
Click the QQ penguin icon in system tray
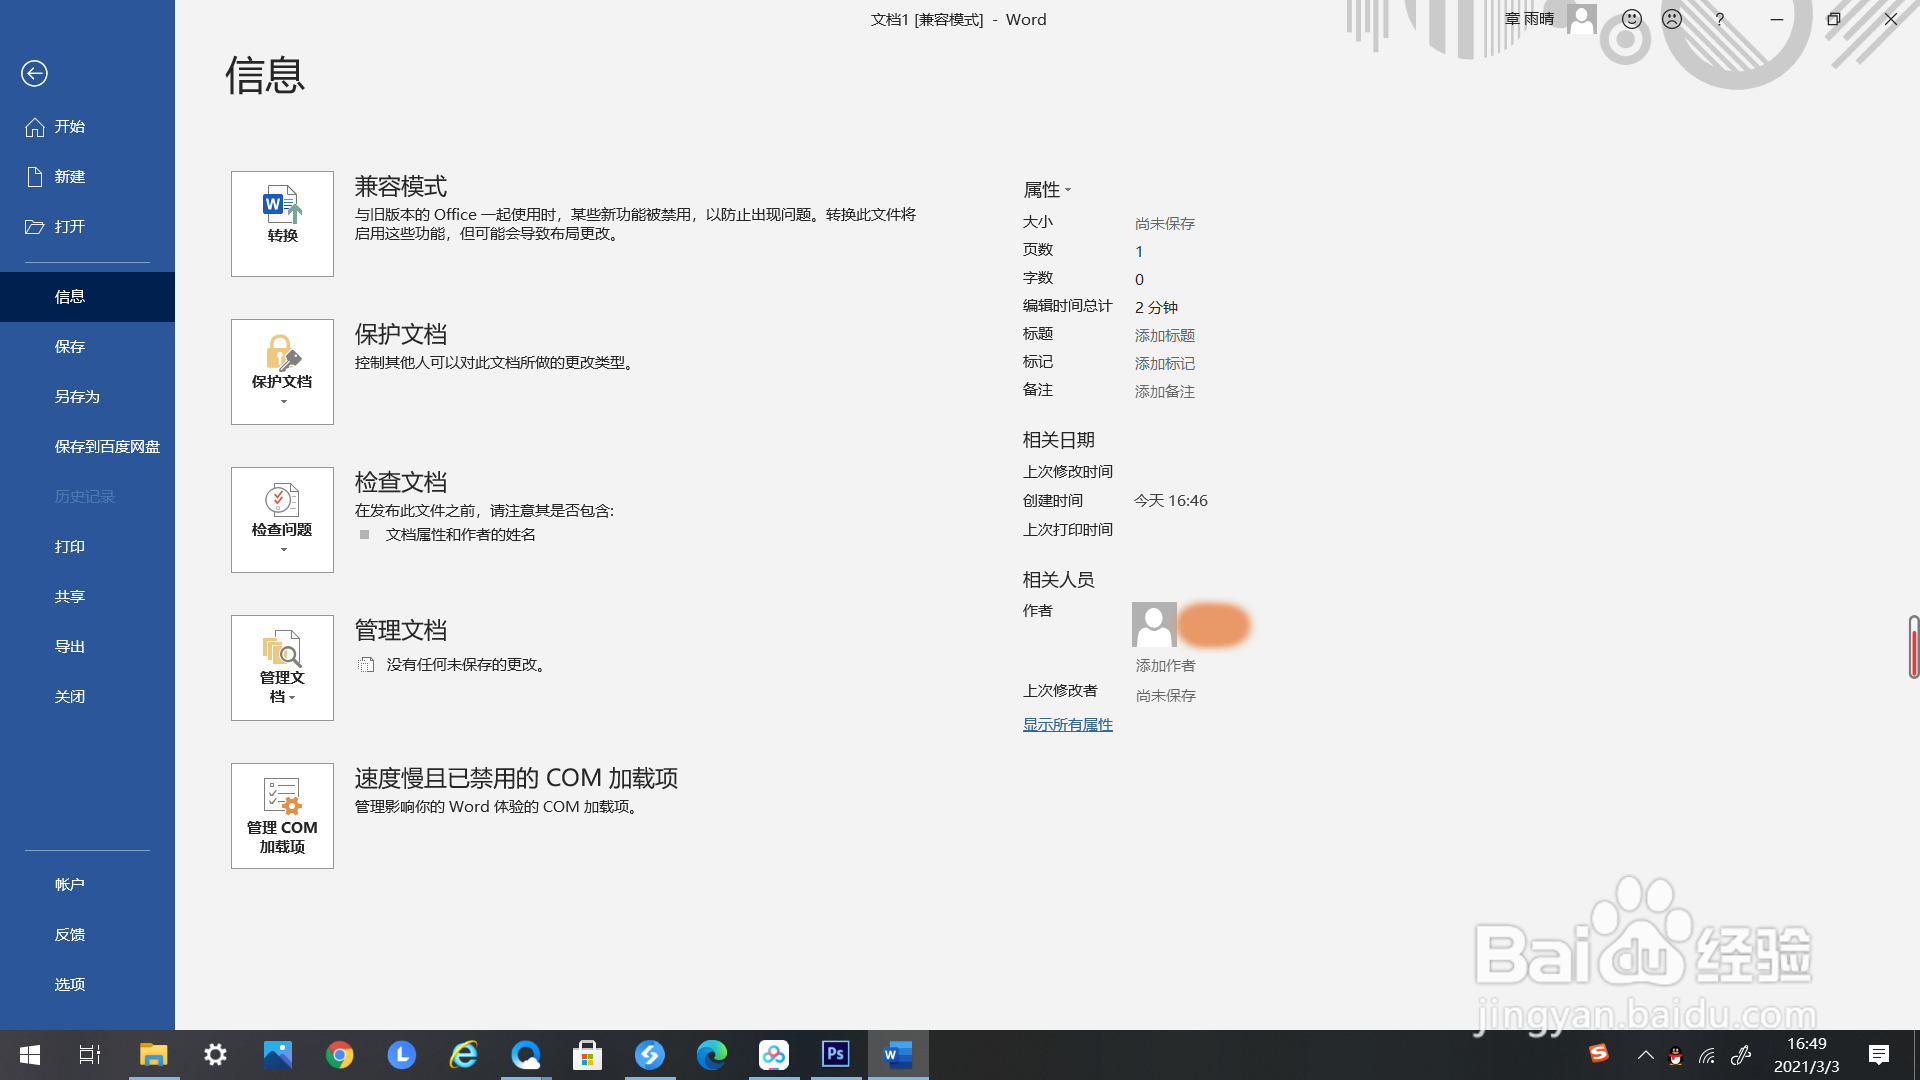click(1676, 1055)
